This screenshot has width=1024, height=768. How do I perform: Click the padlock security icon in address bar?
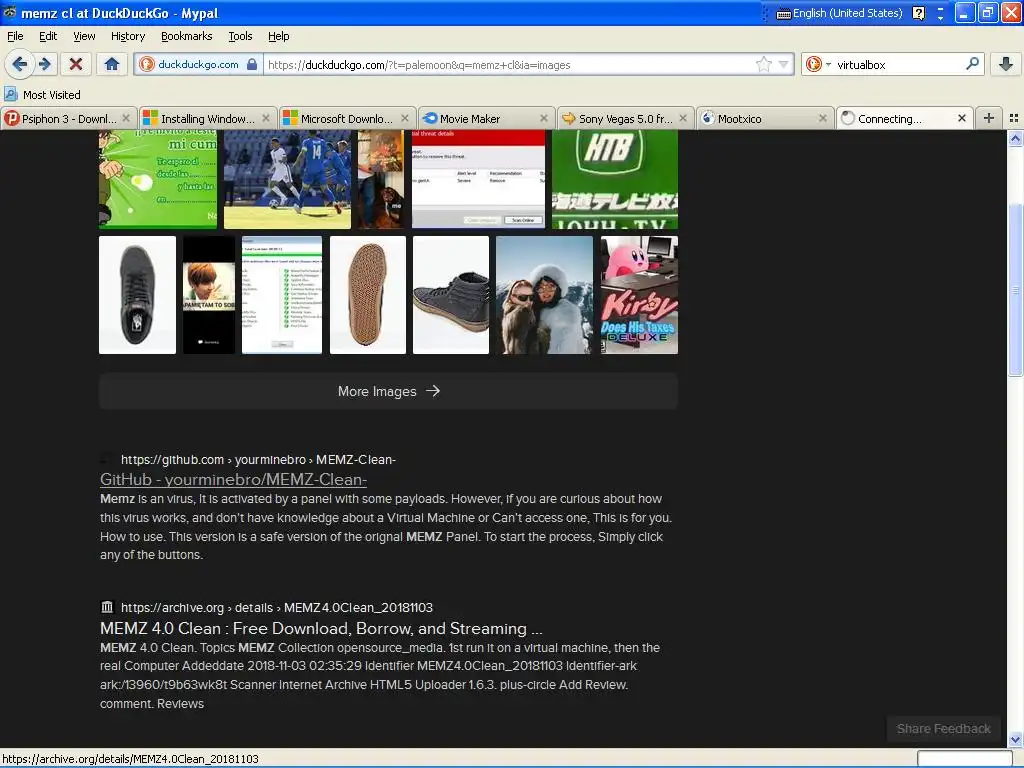pos(252,64)
